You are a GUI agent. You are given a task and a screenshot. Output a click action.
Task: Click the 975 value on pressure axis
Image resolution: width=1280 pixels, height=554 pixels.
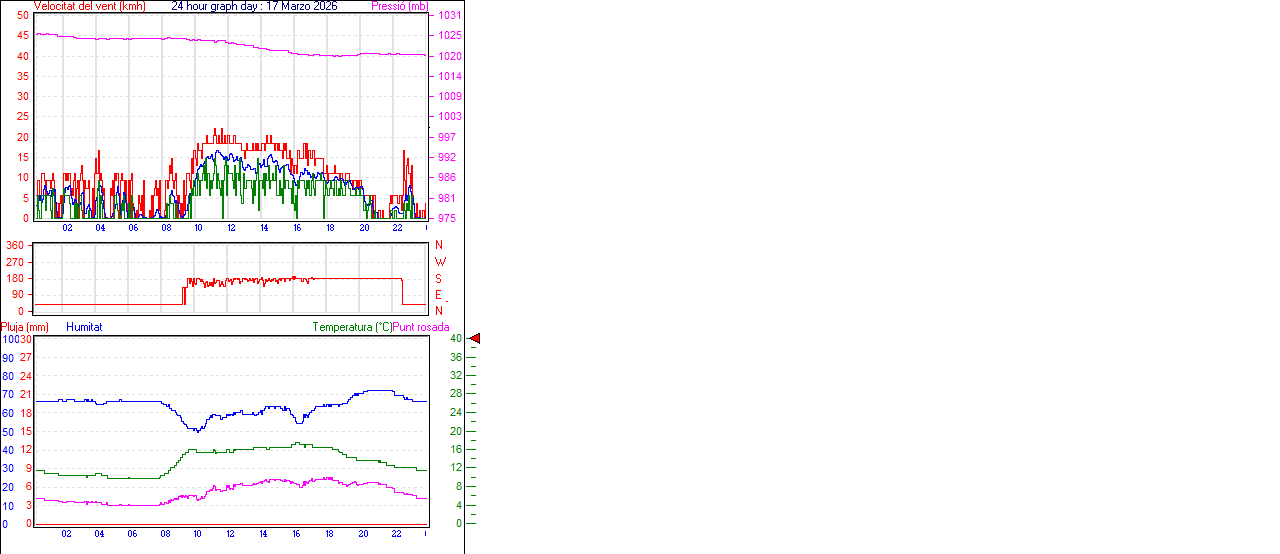click(448, 218)
